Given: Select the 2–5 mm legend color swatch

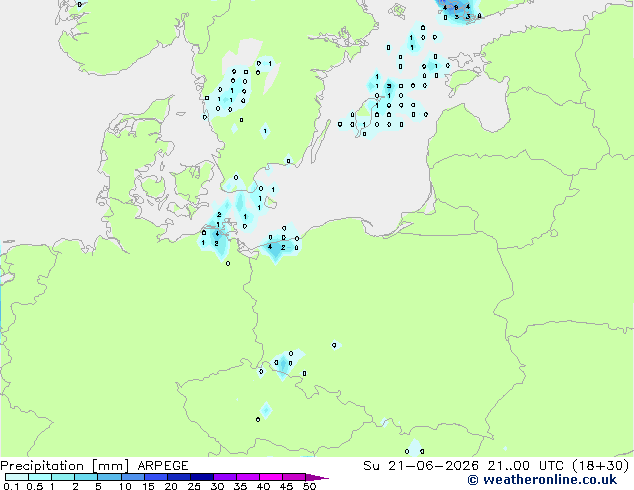Looking at the screenshot, I should 86,477.
